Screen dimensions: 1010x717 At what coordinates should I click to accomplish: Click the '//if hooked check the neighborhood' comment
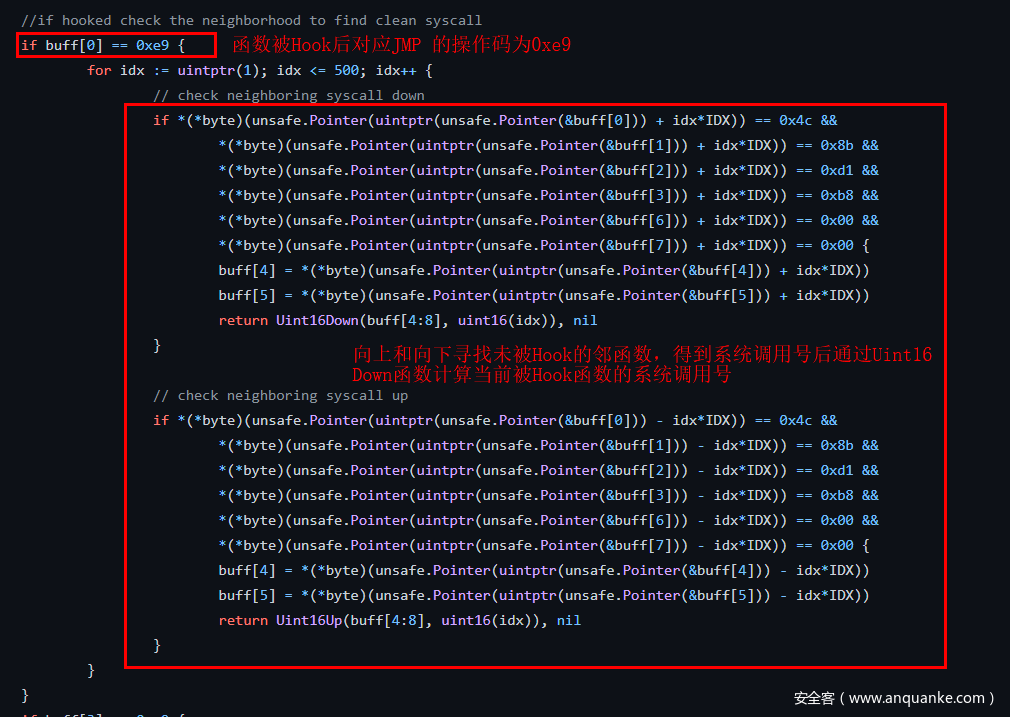pos(251,20)
